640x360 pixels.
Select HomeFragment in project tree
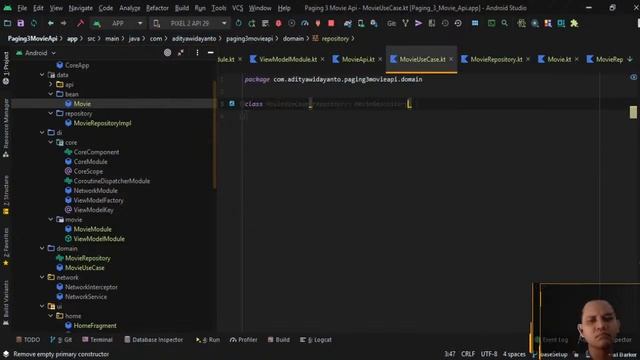[95, 326]
